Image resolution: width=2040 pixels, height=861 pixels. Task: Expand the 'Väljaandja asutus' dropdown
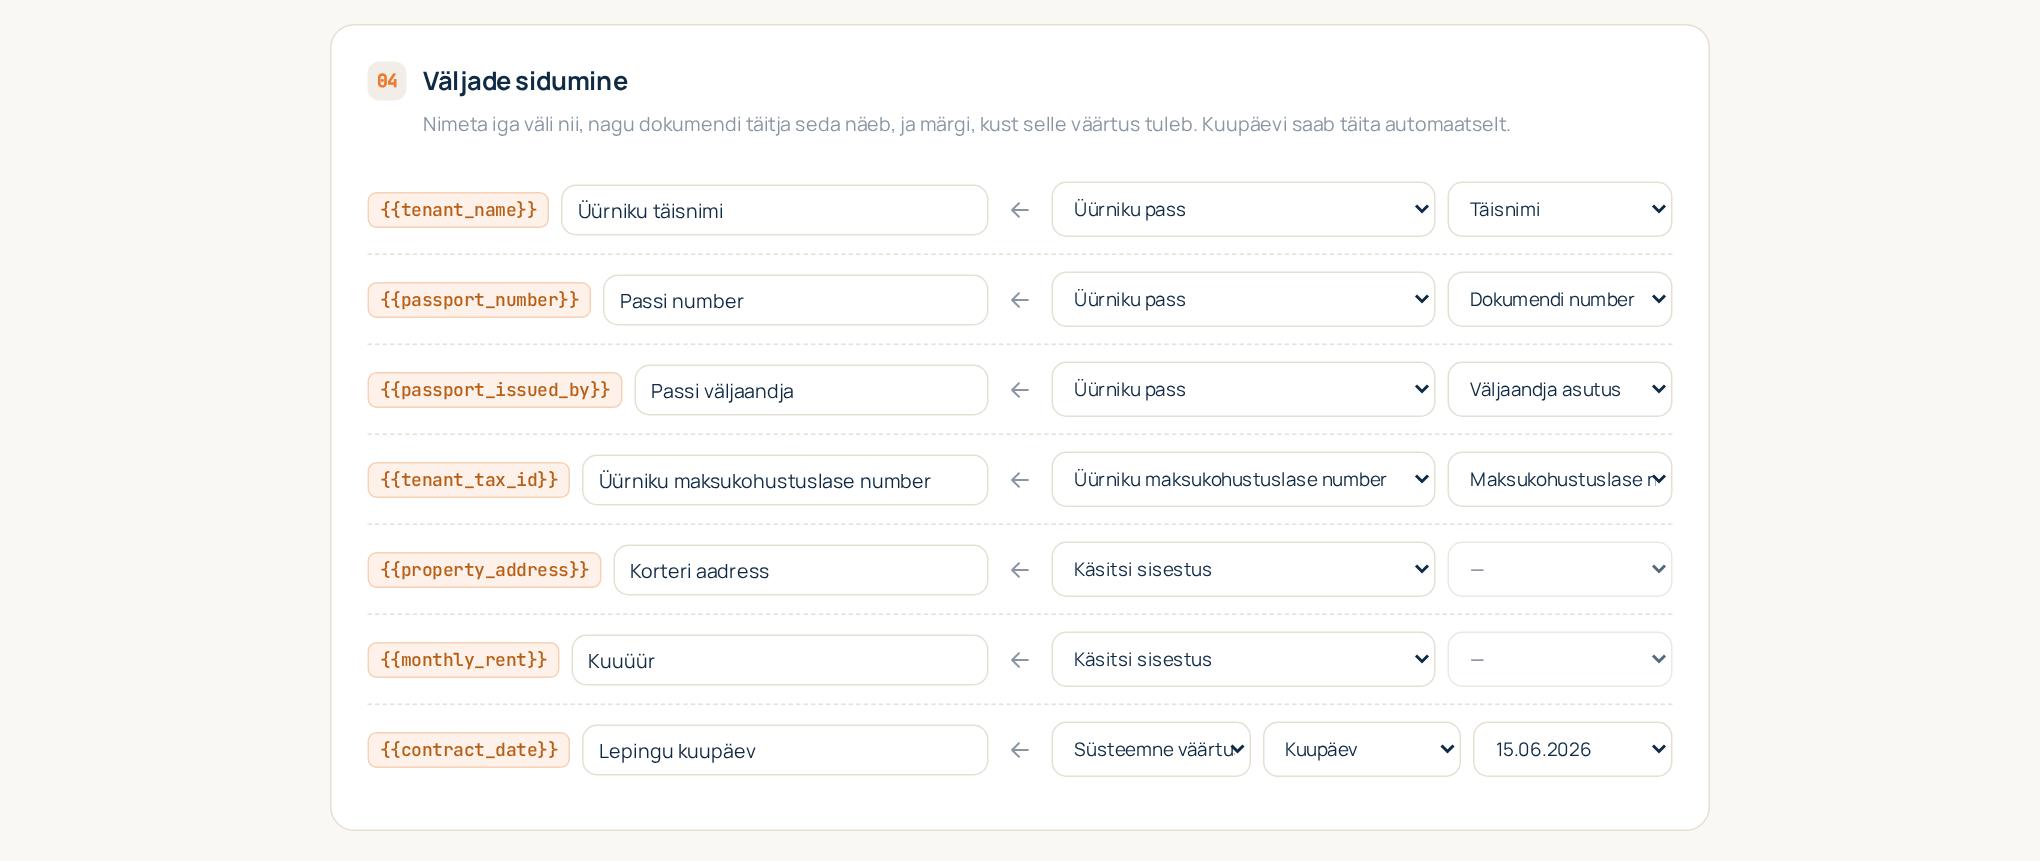coord(1560,389)
